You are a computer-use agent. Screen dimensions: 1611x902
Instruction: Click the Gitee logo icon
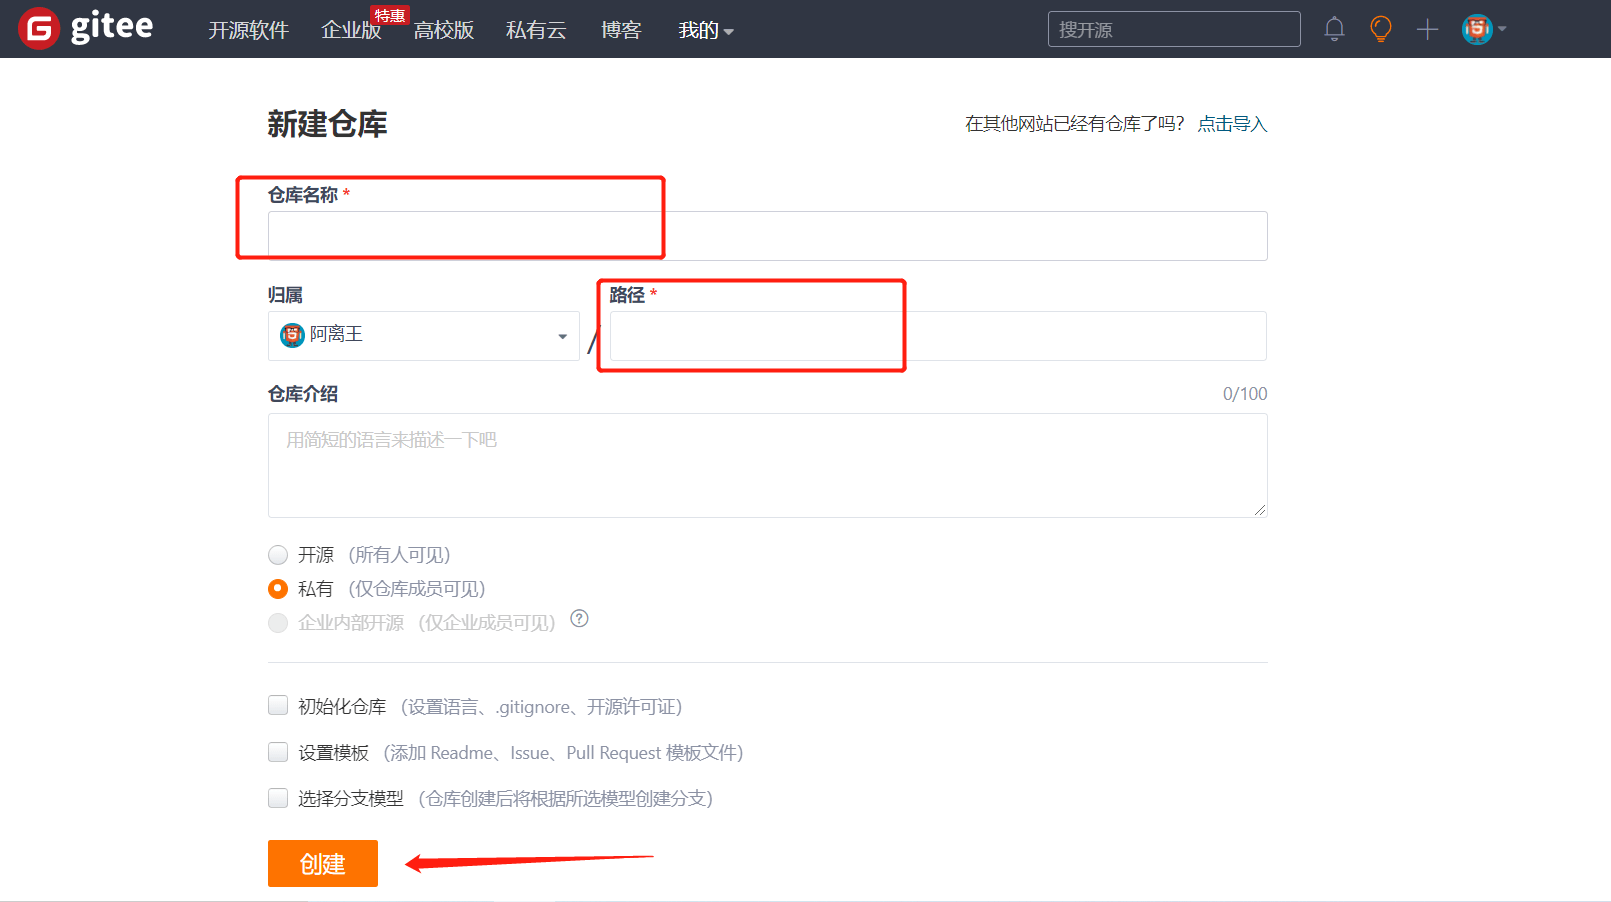tap(39, 28)
